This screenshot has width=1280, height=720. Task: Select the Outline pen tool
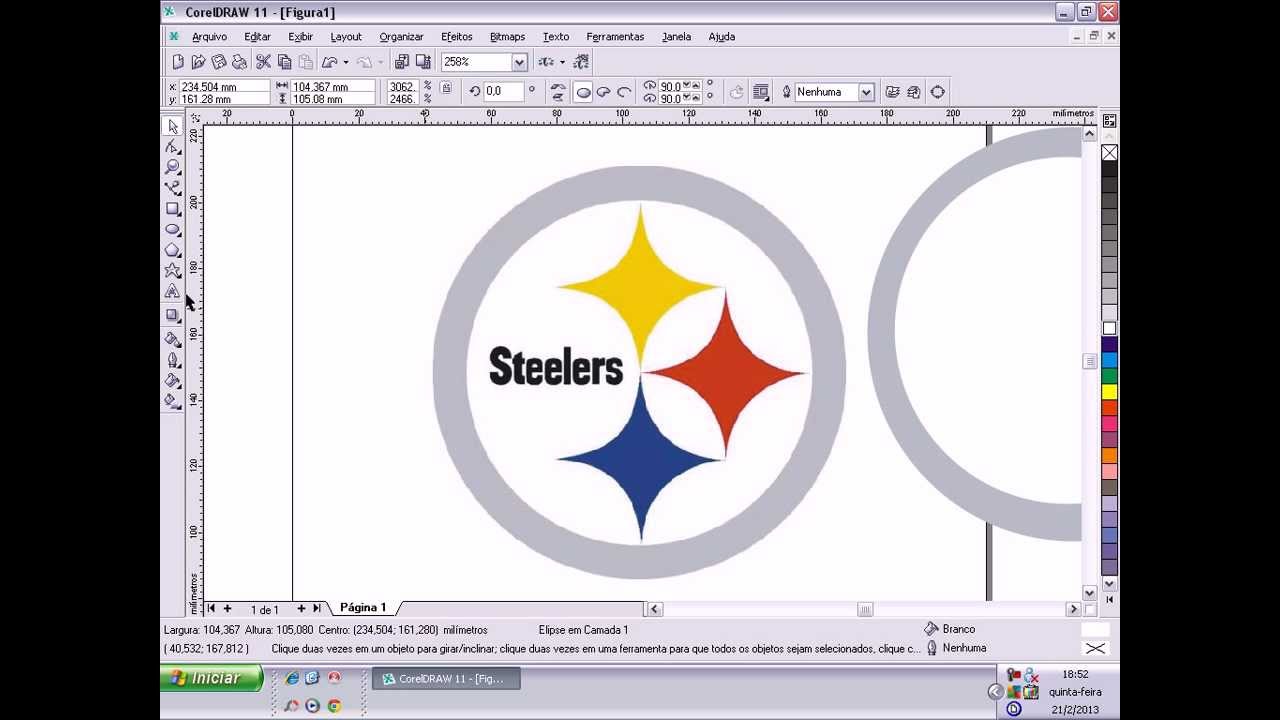pos(173,360)
